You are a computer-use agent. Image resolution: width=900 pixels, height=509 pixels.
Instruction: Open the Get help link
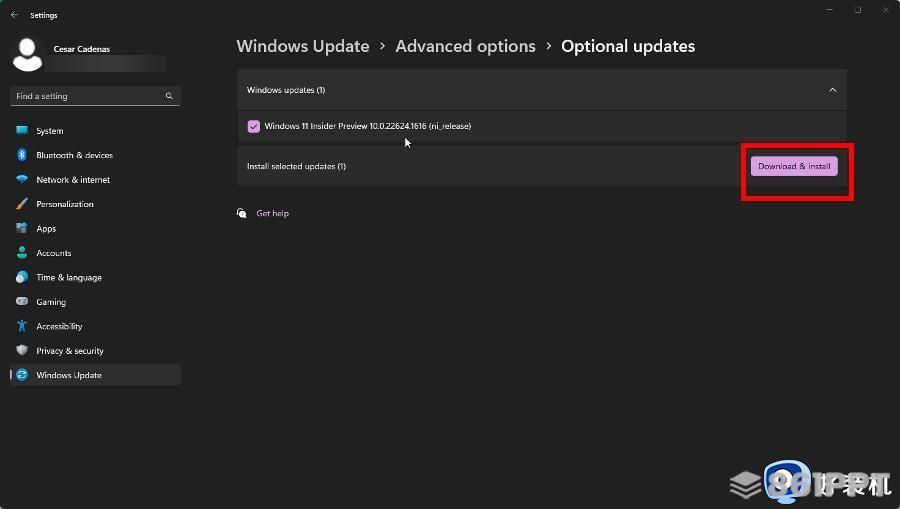coord(273,213)
